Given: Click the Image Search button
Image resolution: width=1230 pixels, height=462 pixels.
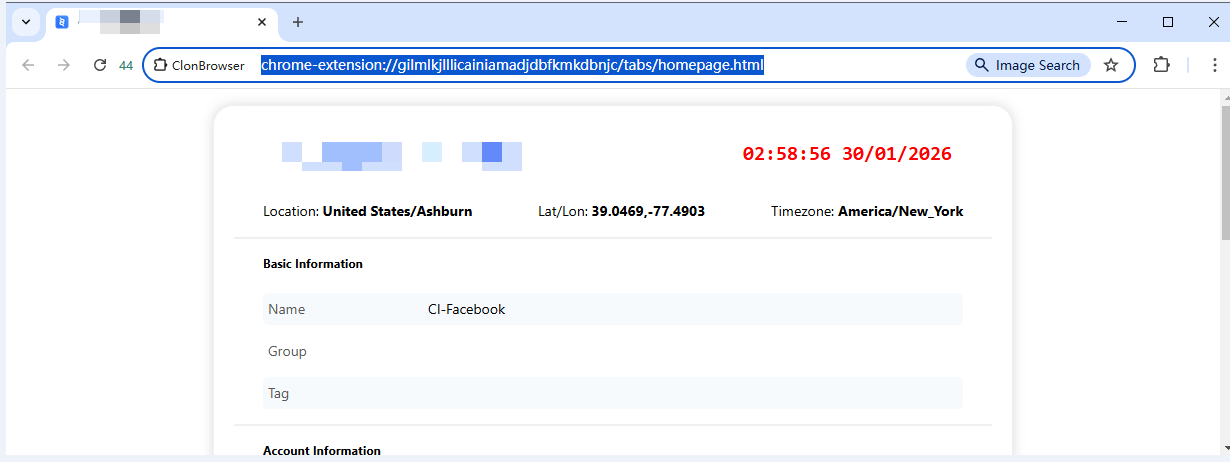Looking at the screenshot, I should click(1028, 65).
